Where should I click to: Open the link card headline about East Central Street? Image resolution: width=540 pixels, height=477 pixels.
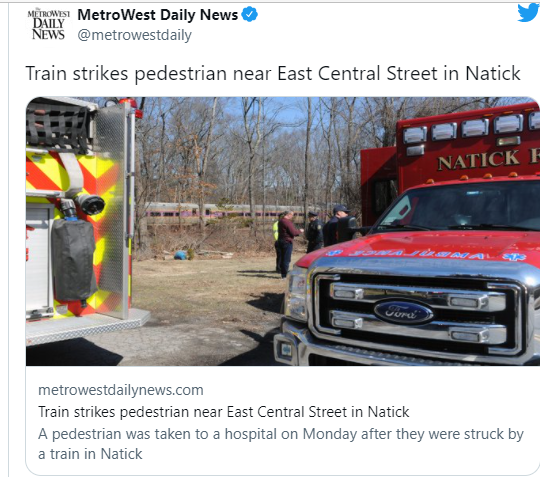pyautogui.click(x=224, y=412)
